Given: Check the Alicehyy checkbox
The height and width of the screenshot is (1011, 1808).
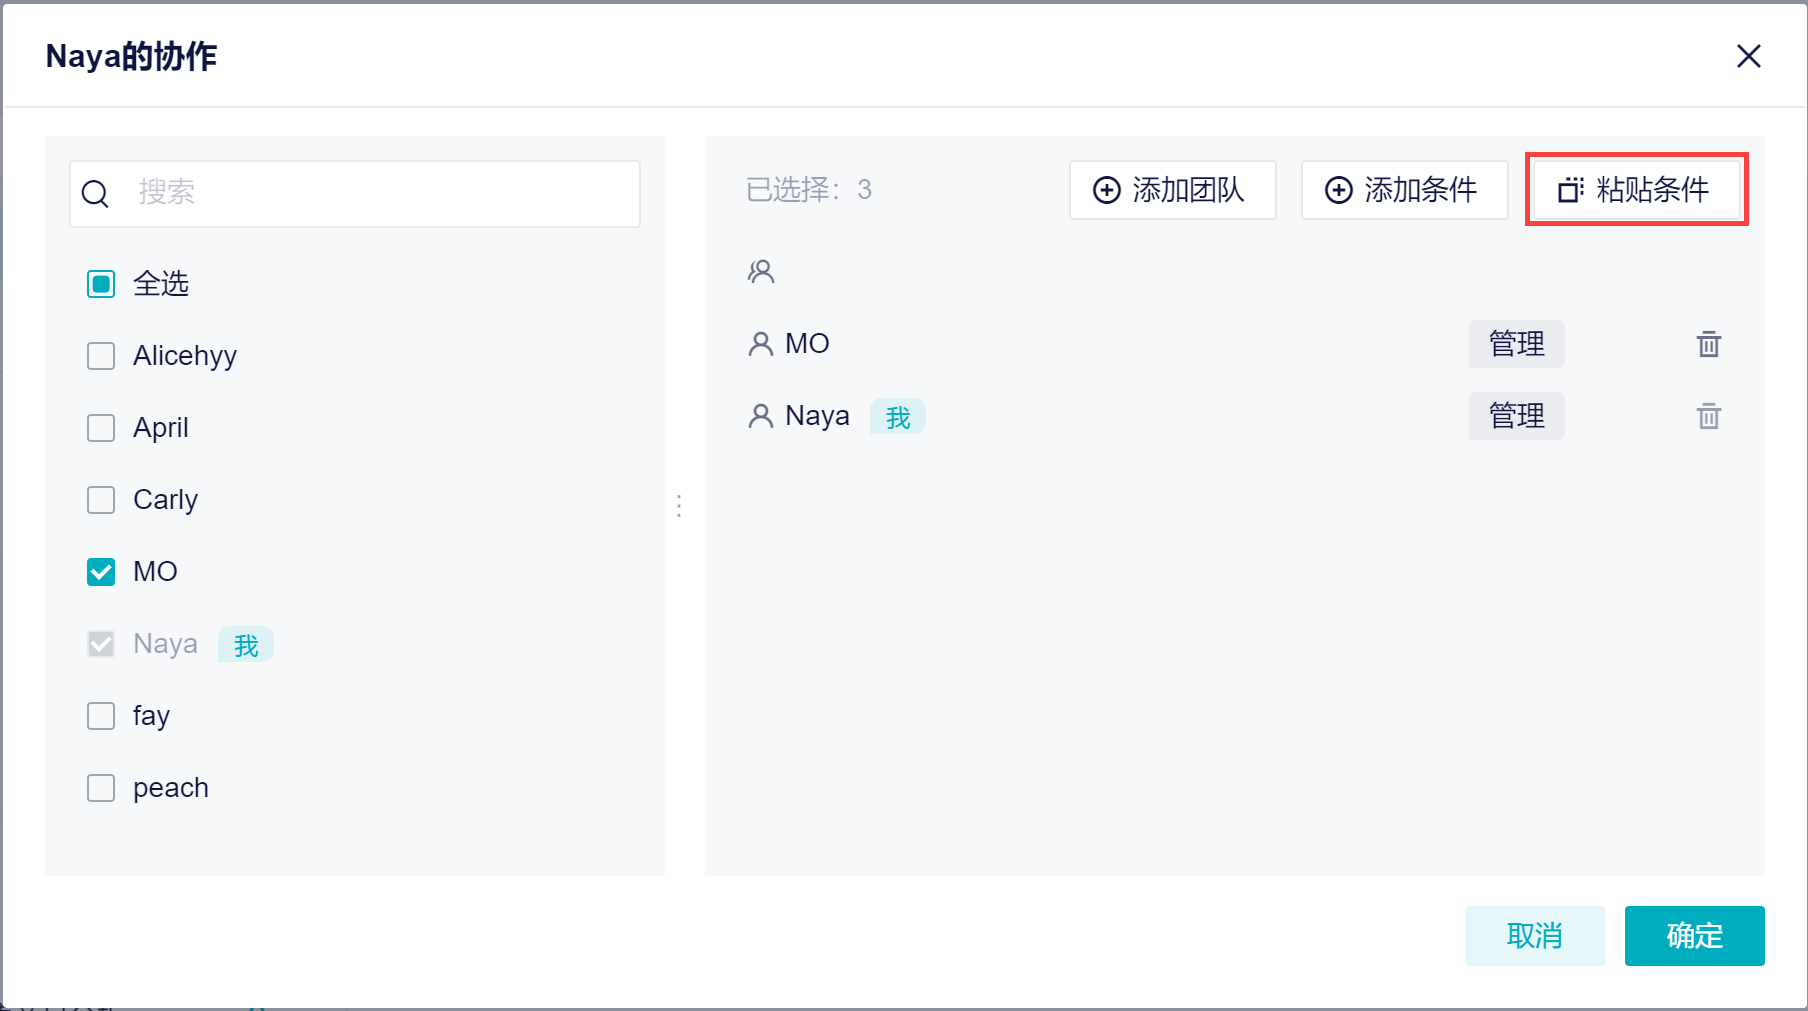Looking at the screenshot, I should pyautogui.click(x=101, y=356).
